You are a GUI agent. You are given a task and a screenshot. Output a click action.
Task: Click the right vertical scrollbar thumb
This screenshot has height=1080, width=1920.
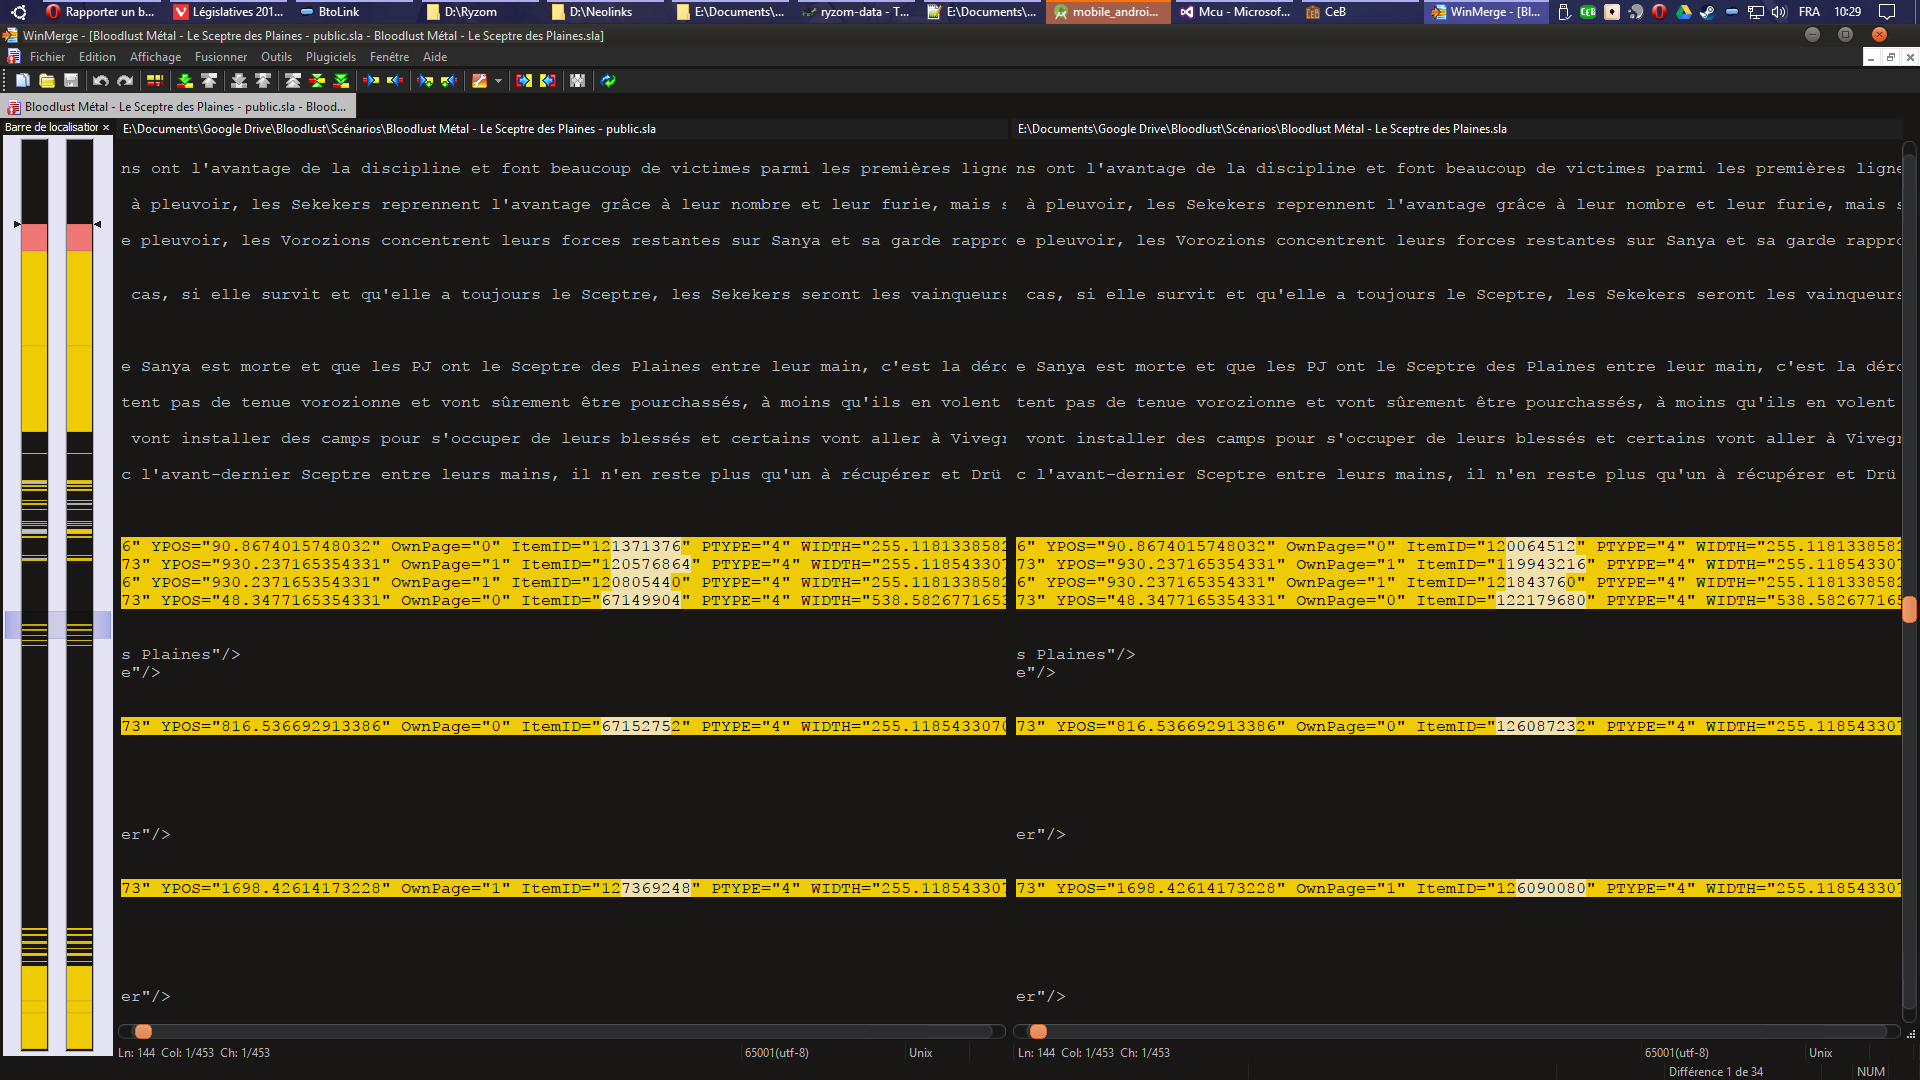coord(1909,609)
